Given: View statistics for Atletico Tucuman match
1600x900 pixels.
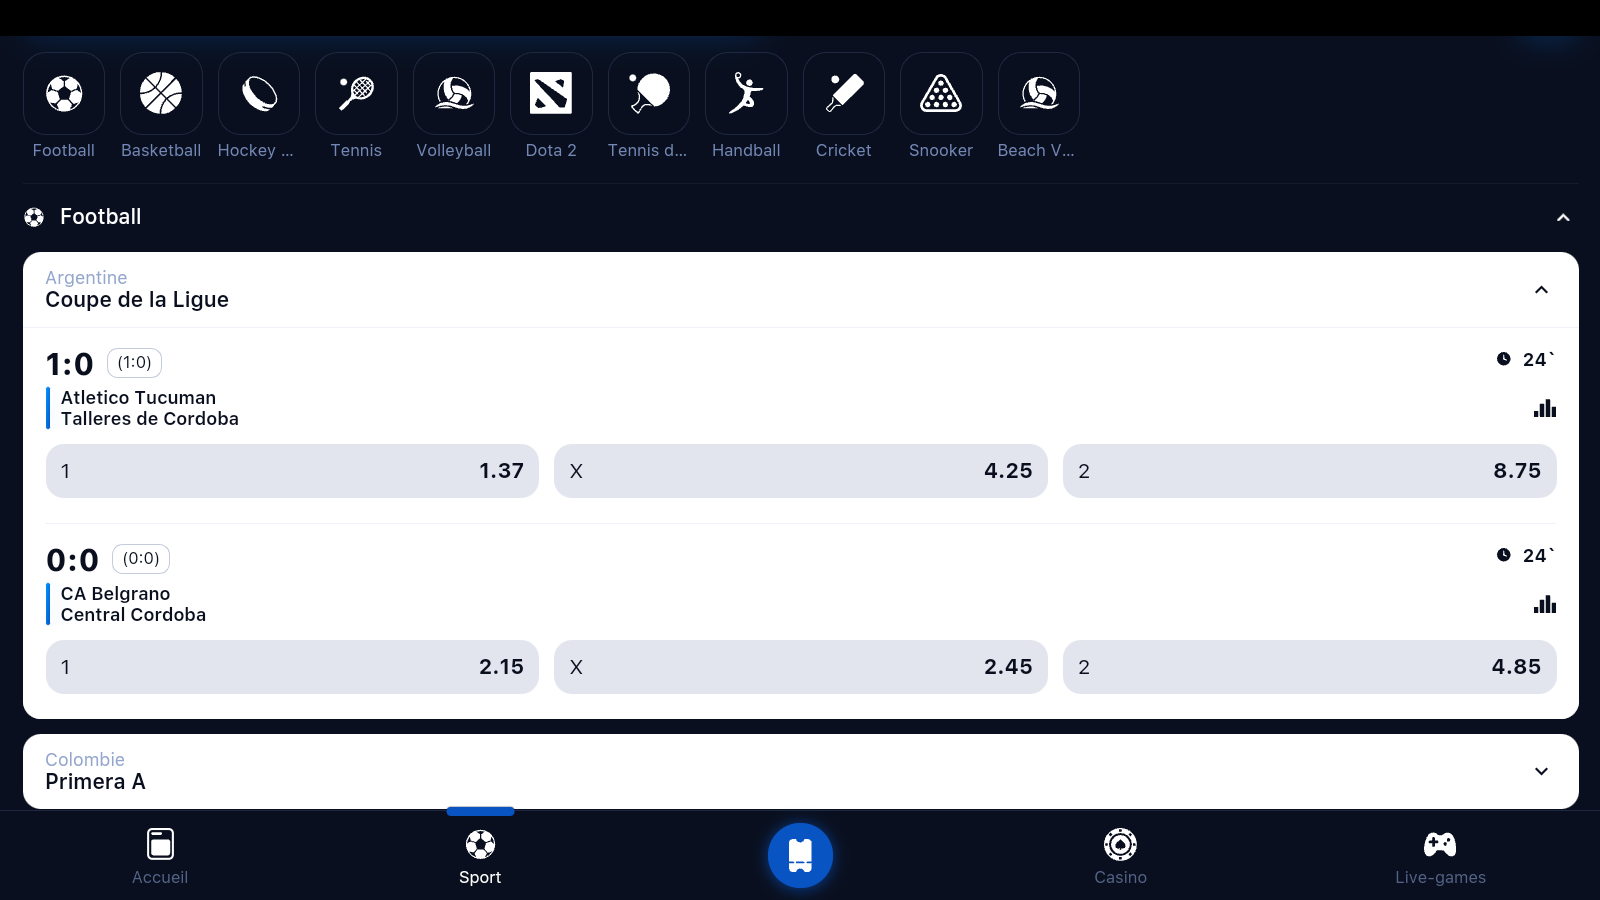Looking at the screenshot, I should [x=1544, y=408].
